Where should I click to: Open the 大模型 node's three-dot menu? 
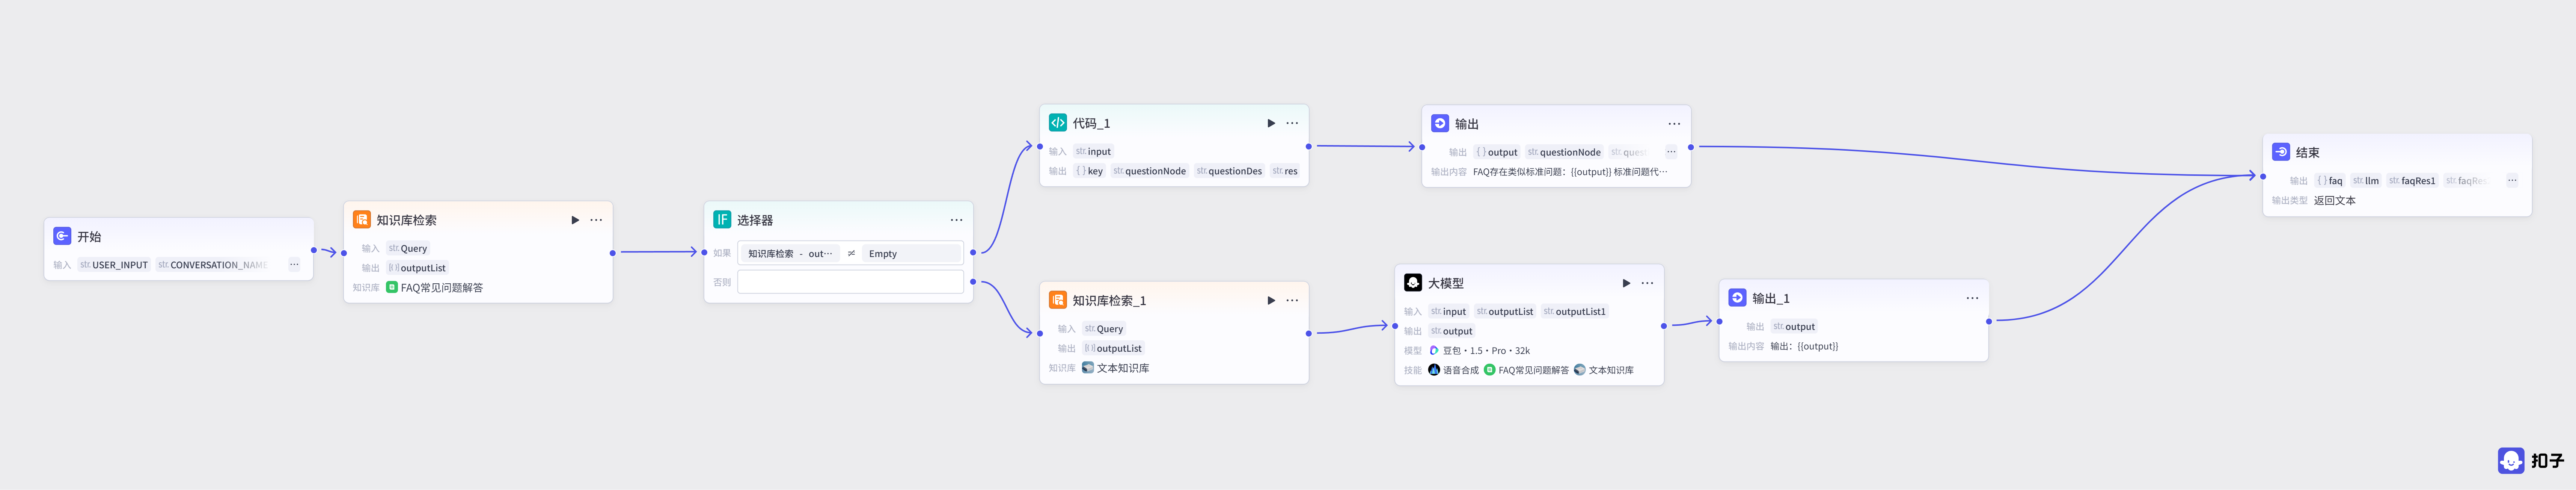pyautogui.click(x=1647, y=283)
